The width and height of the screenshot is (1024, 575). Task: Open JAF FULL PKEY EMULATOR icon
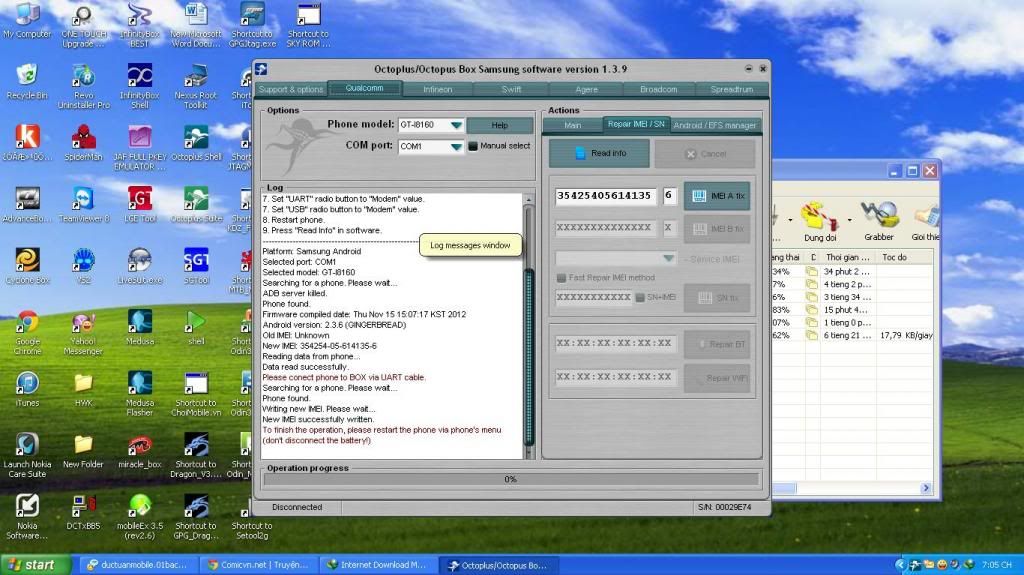(x=140, y=147)
